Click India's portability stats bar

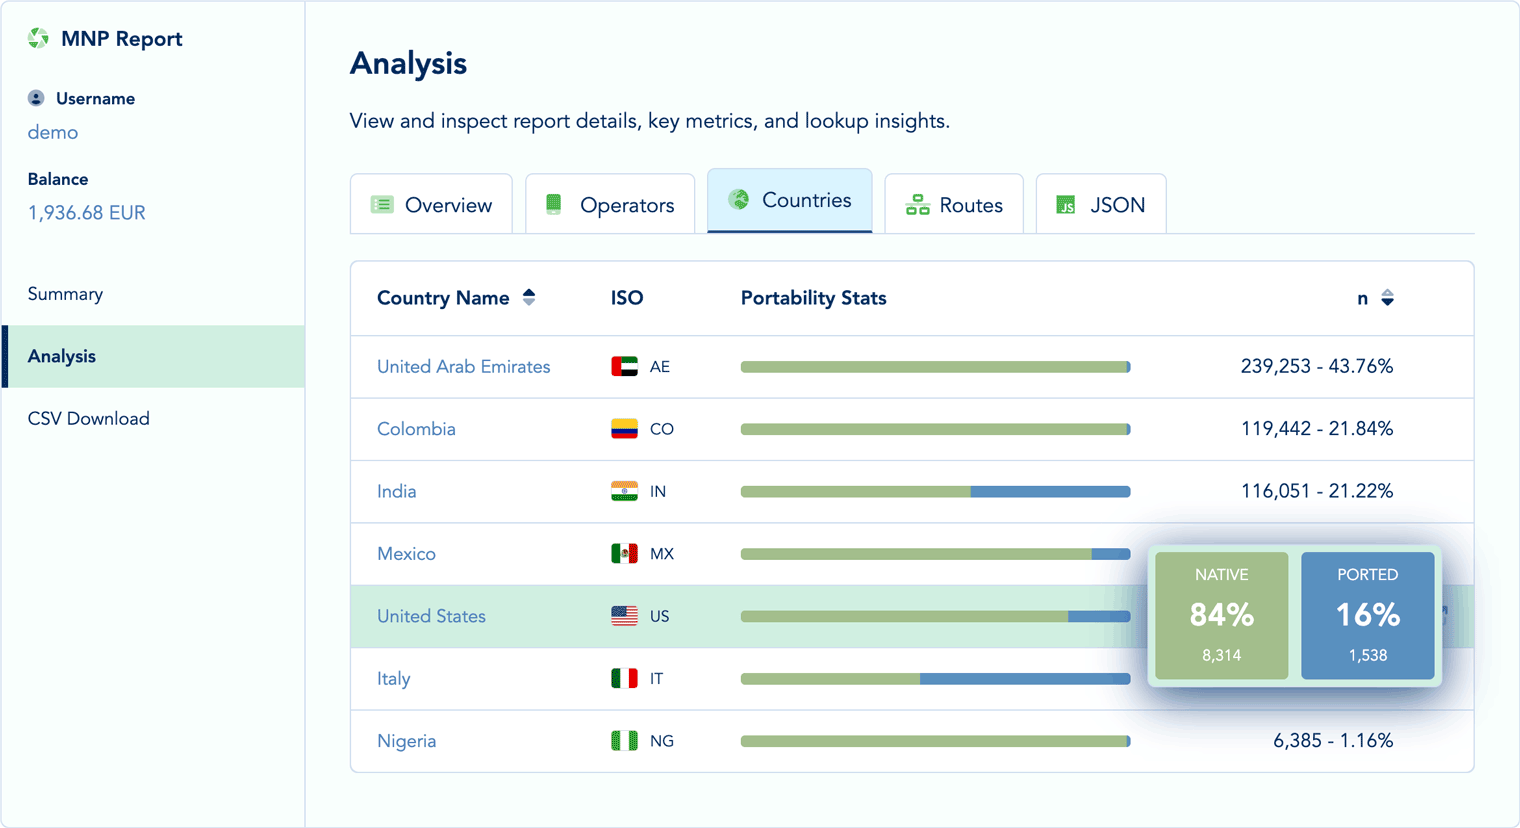pos(935,492)
